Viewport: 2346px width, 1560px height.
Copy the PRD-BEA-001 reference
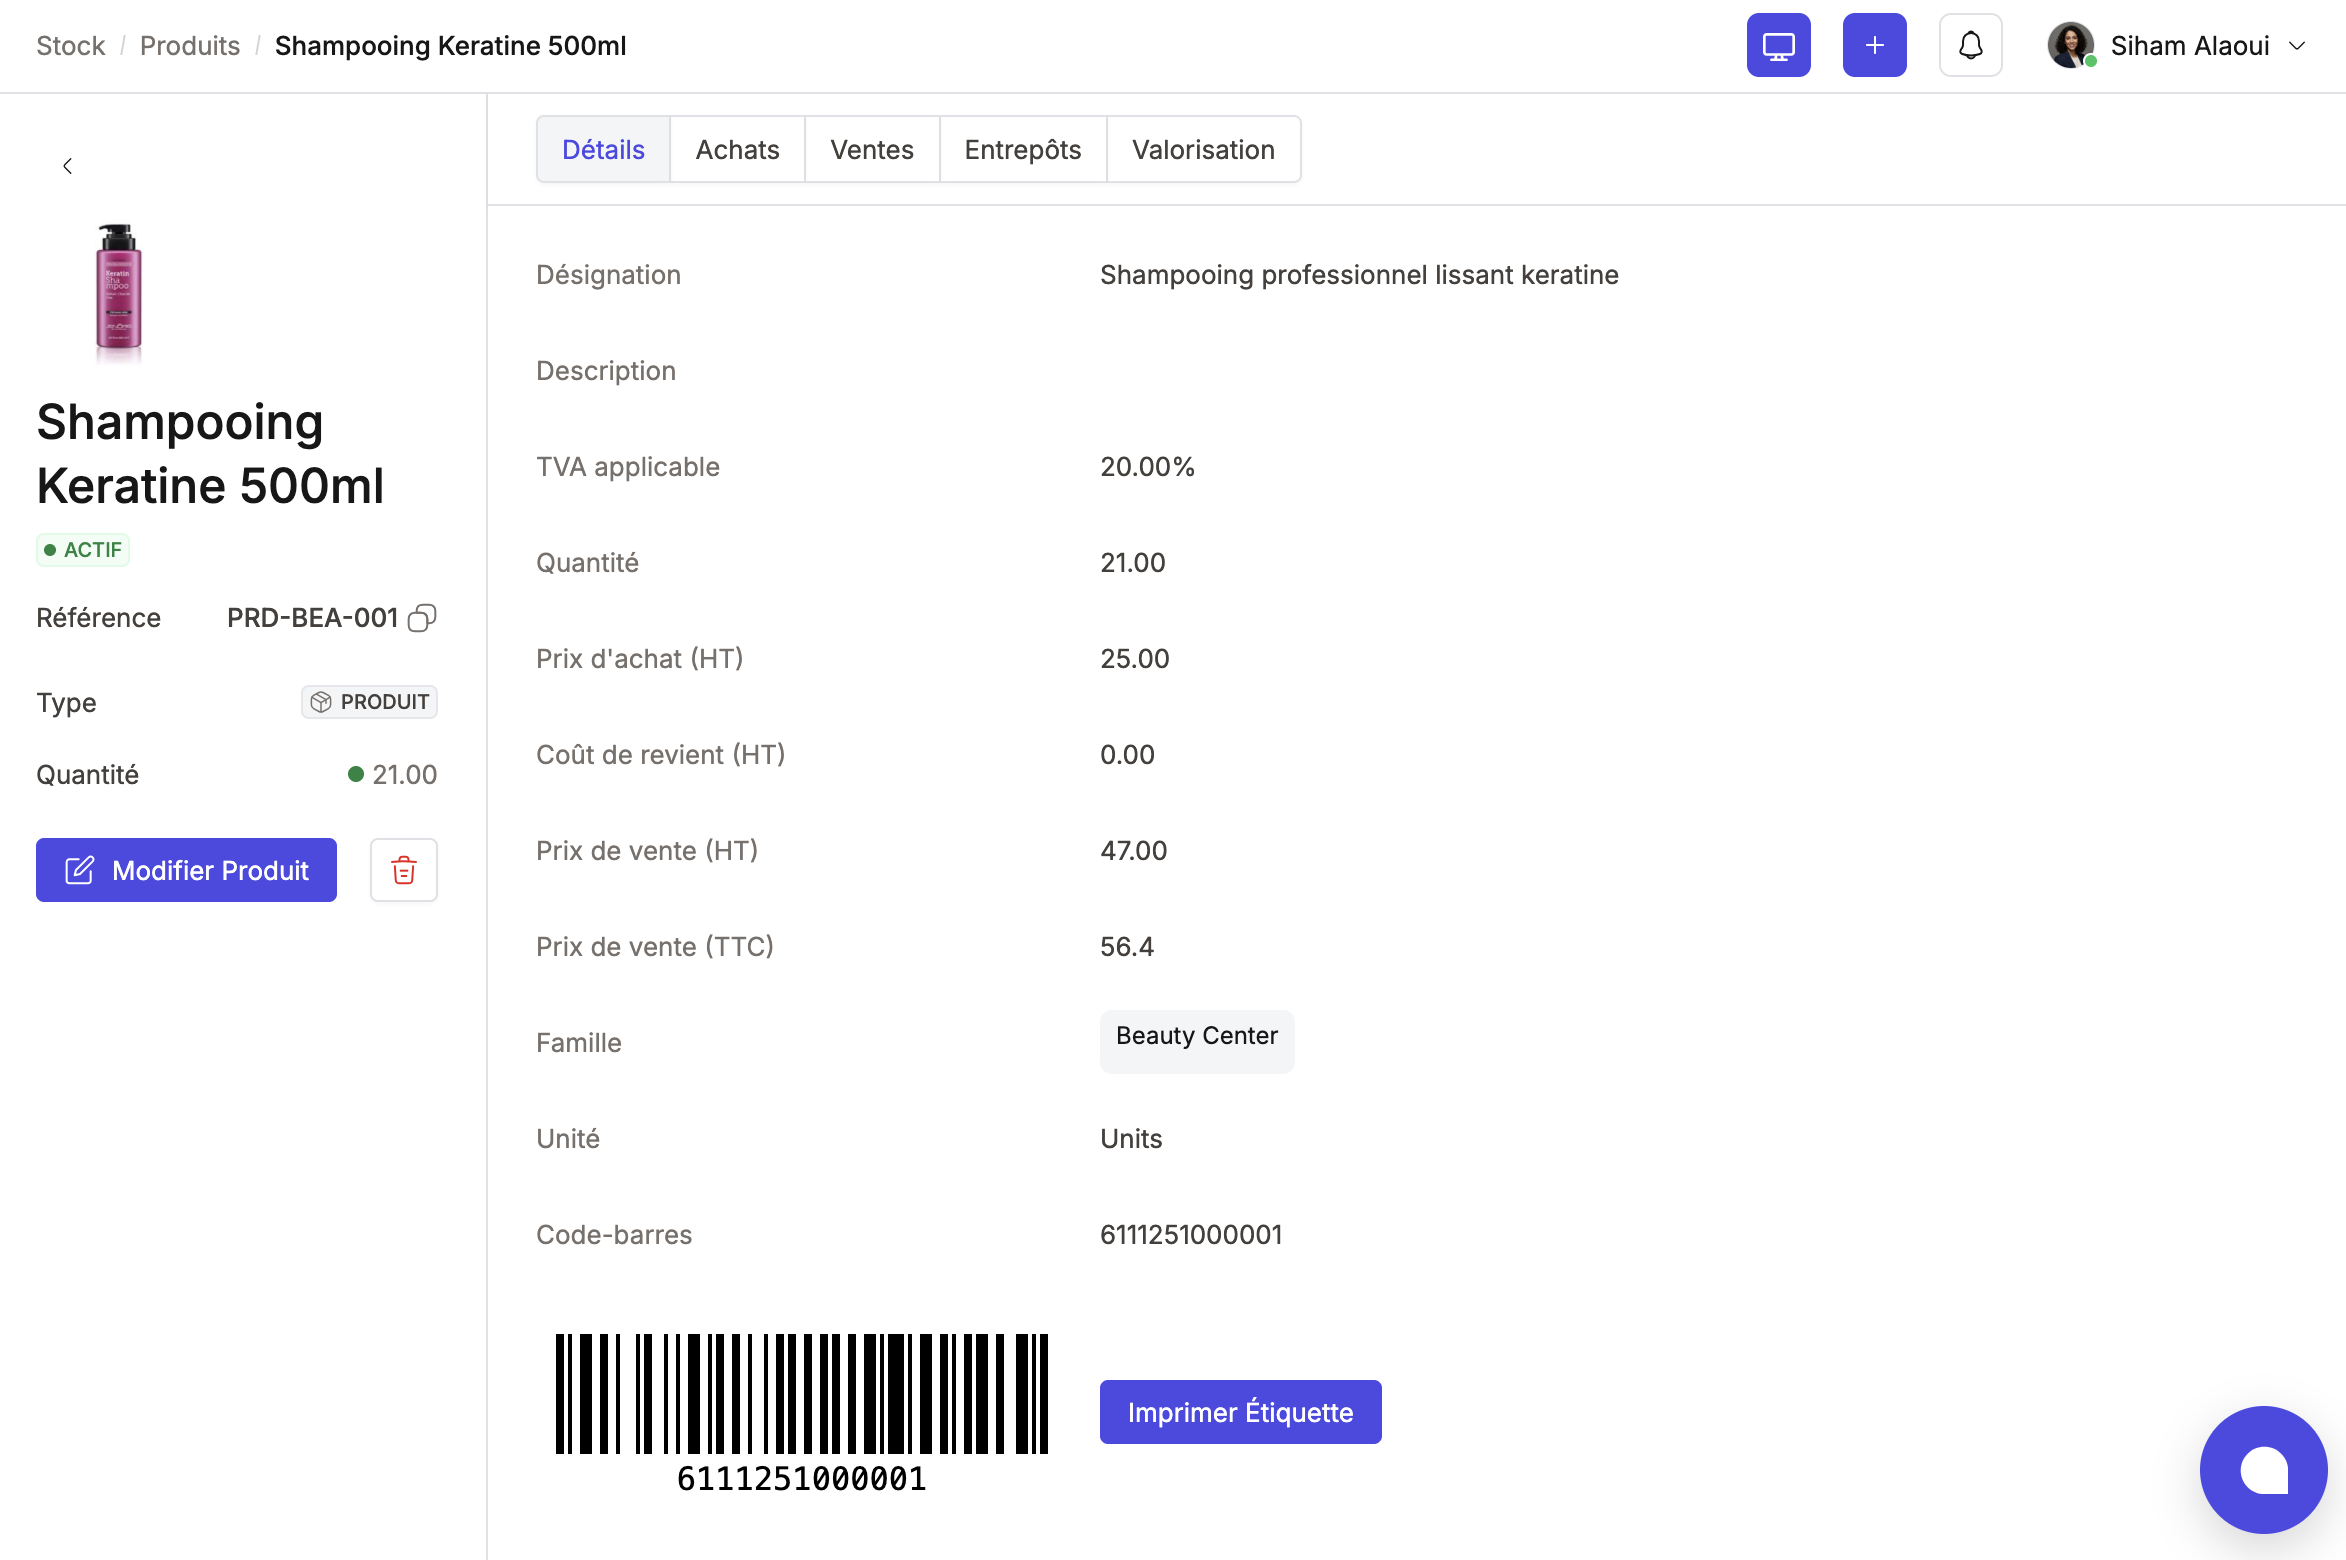click(422, 618)
